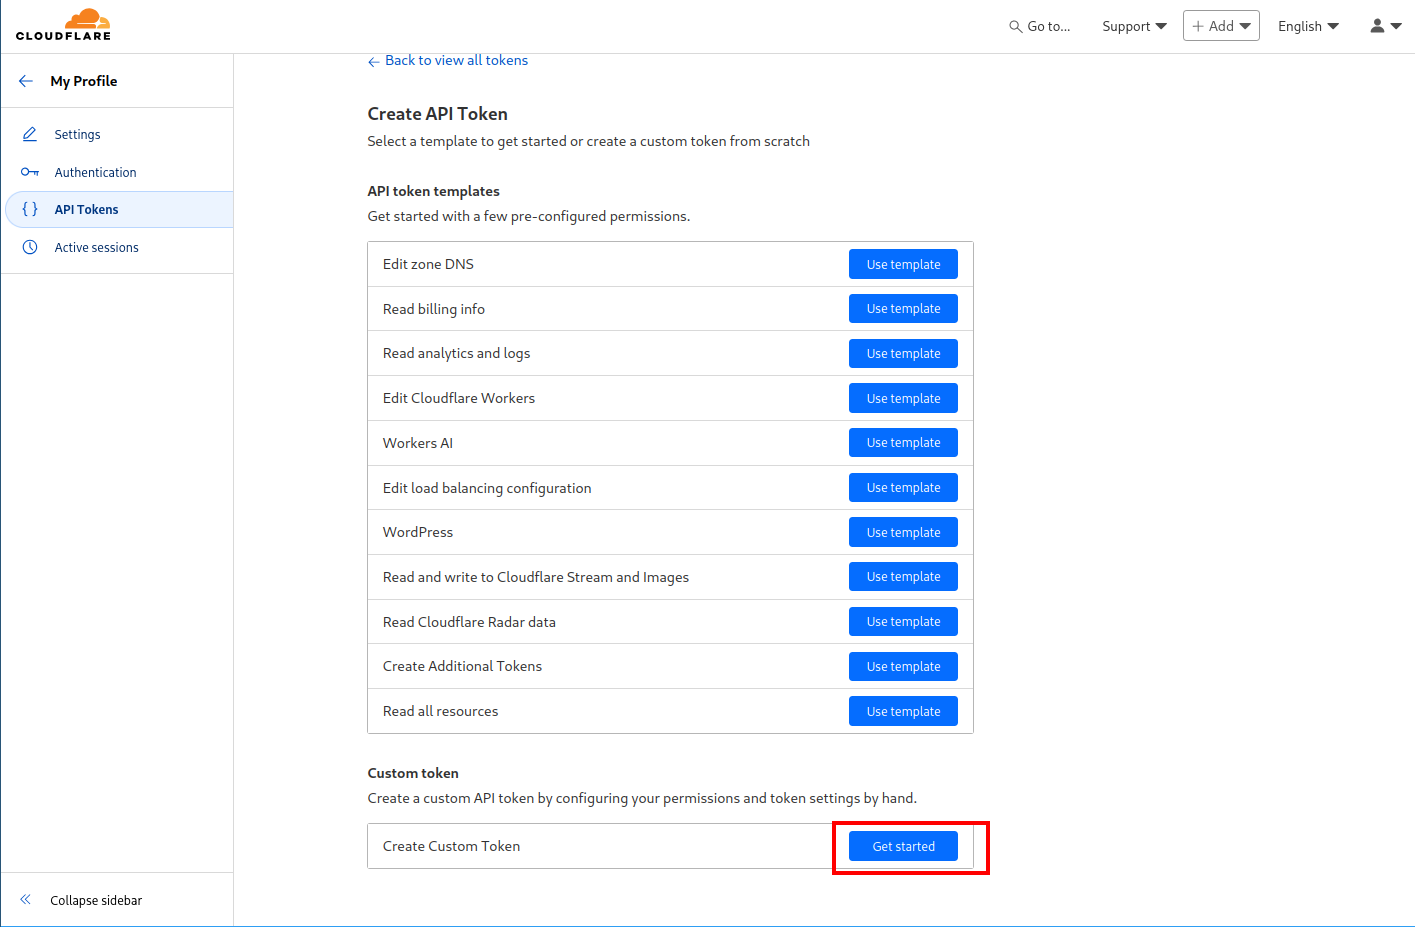The width and height of the screenshot is (1415, 927).
Task: Click the Go to... search field
Action: 1040,26
